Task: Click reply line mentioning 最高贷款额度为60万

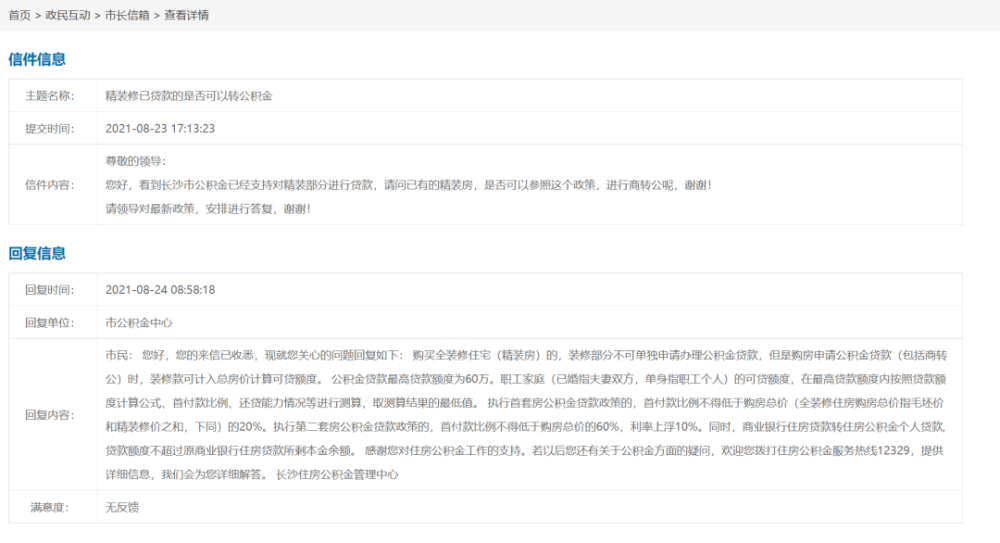Action: coord(526,379)
